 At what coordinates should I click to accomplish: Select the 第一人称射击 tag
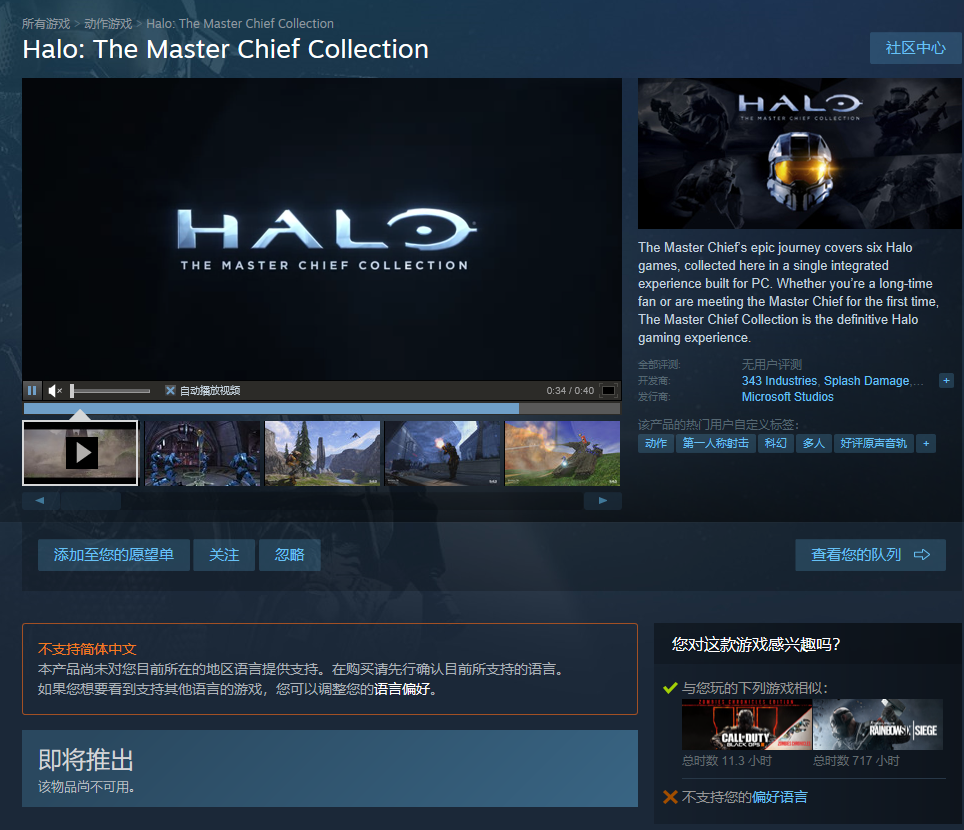coord(716,443)
